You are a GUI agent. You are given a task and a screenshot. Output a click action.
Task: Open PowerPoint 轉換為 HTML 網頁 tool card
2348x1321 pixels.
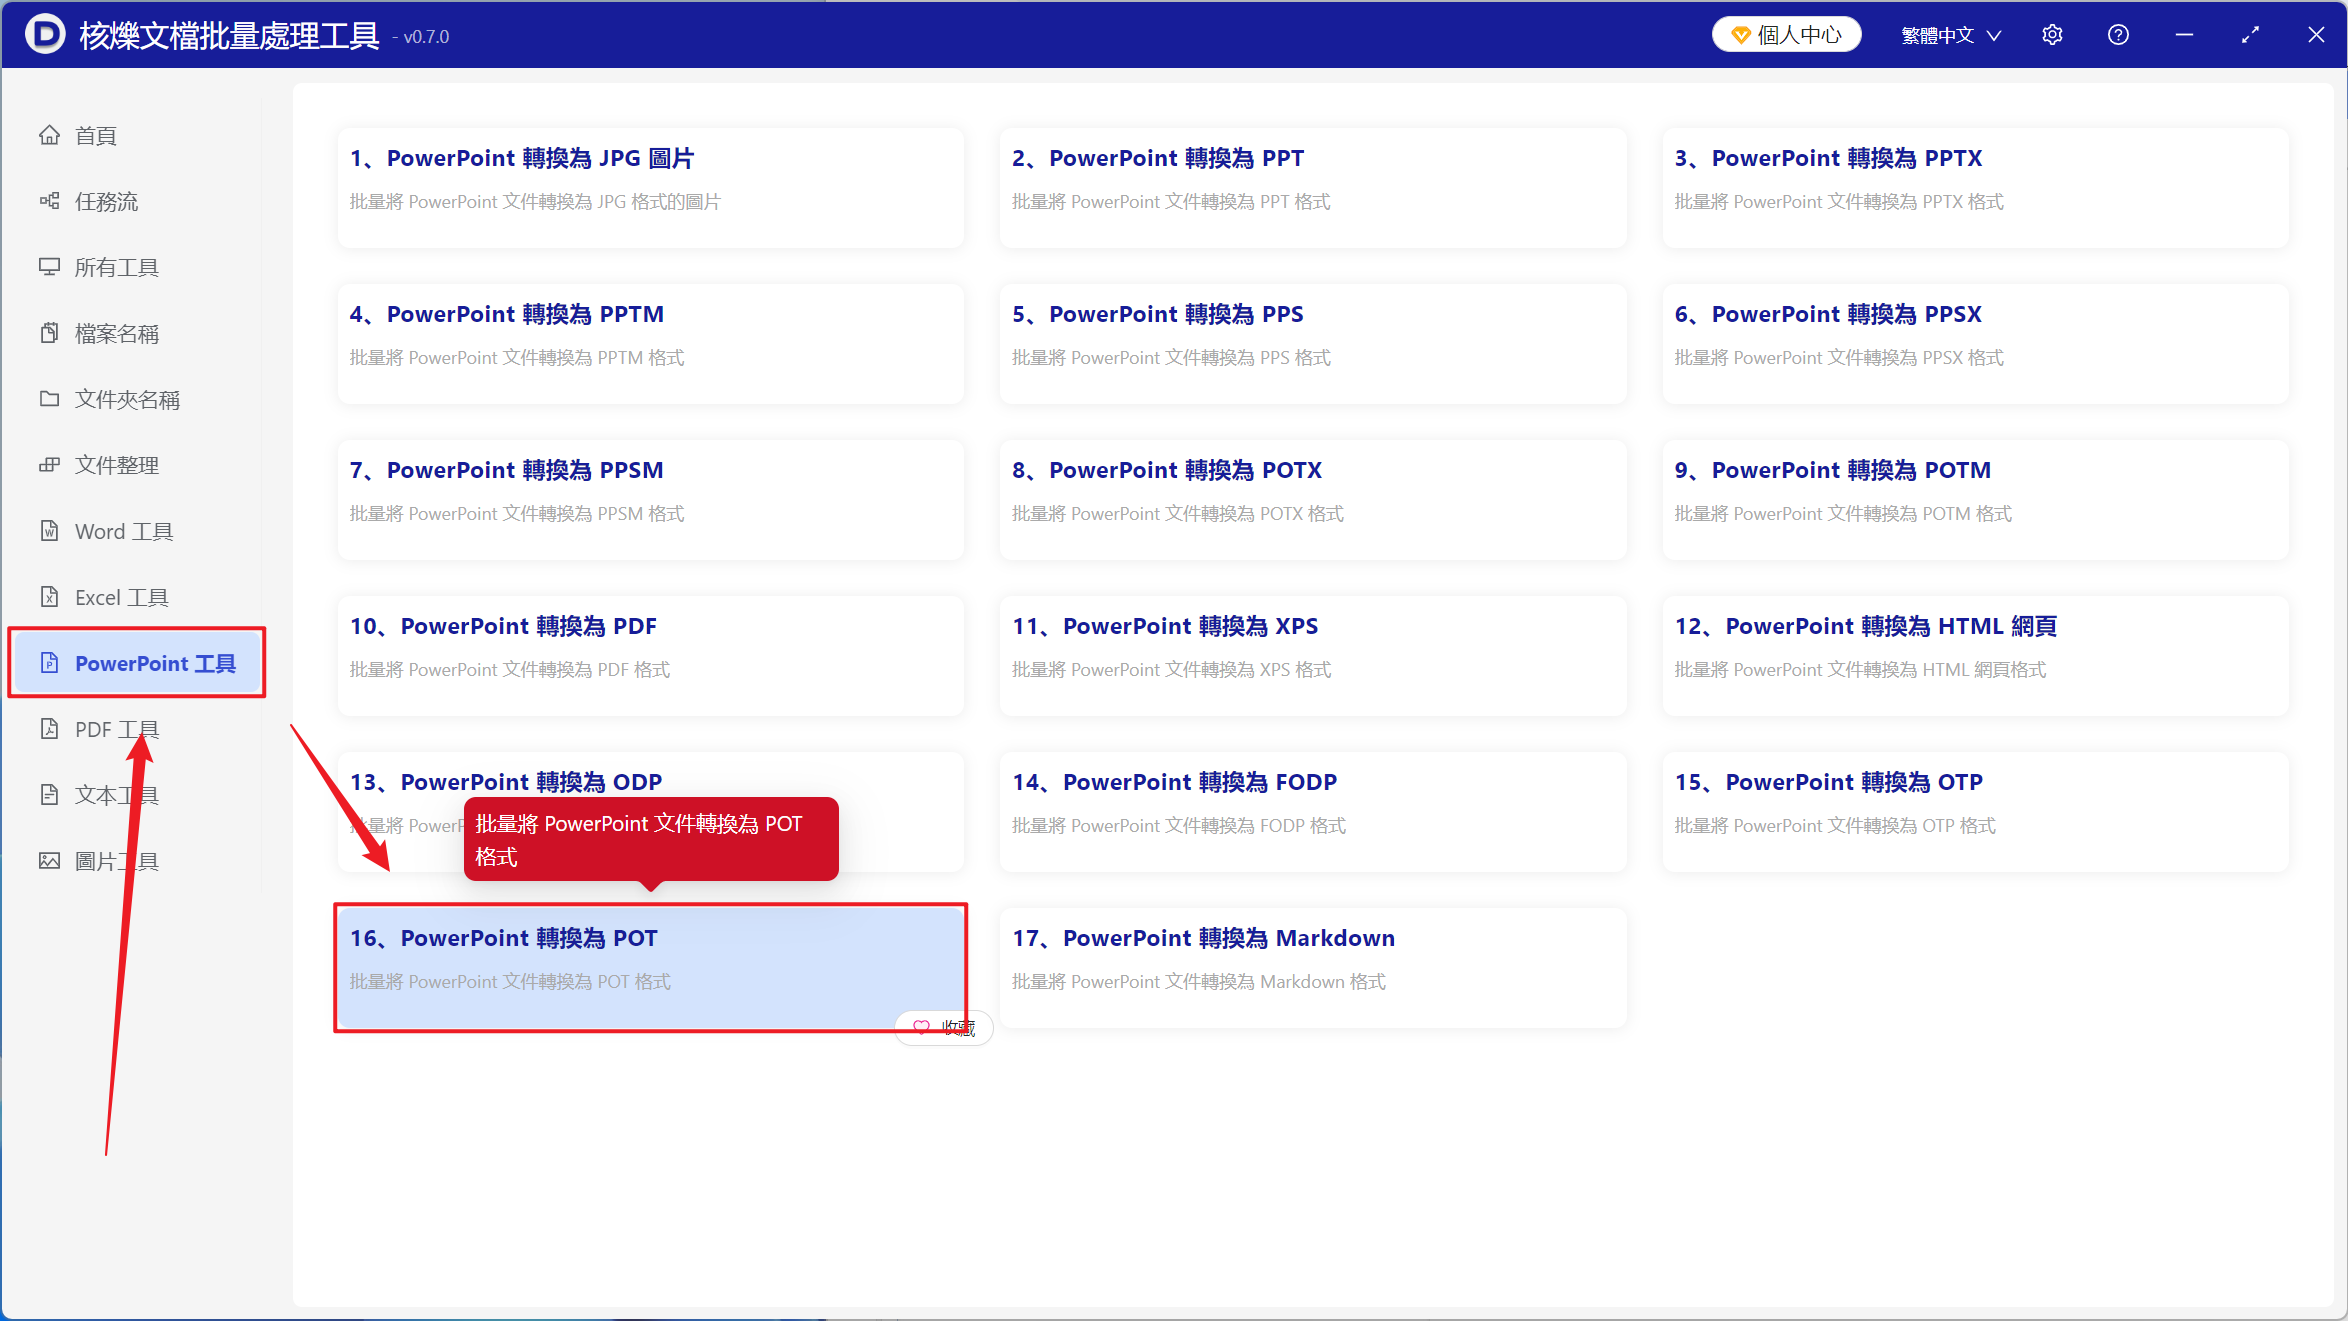1975,655
